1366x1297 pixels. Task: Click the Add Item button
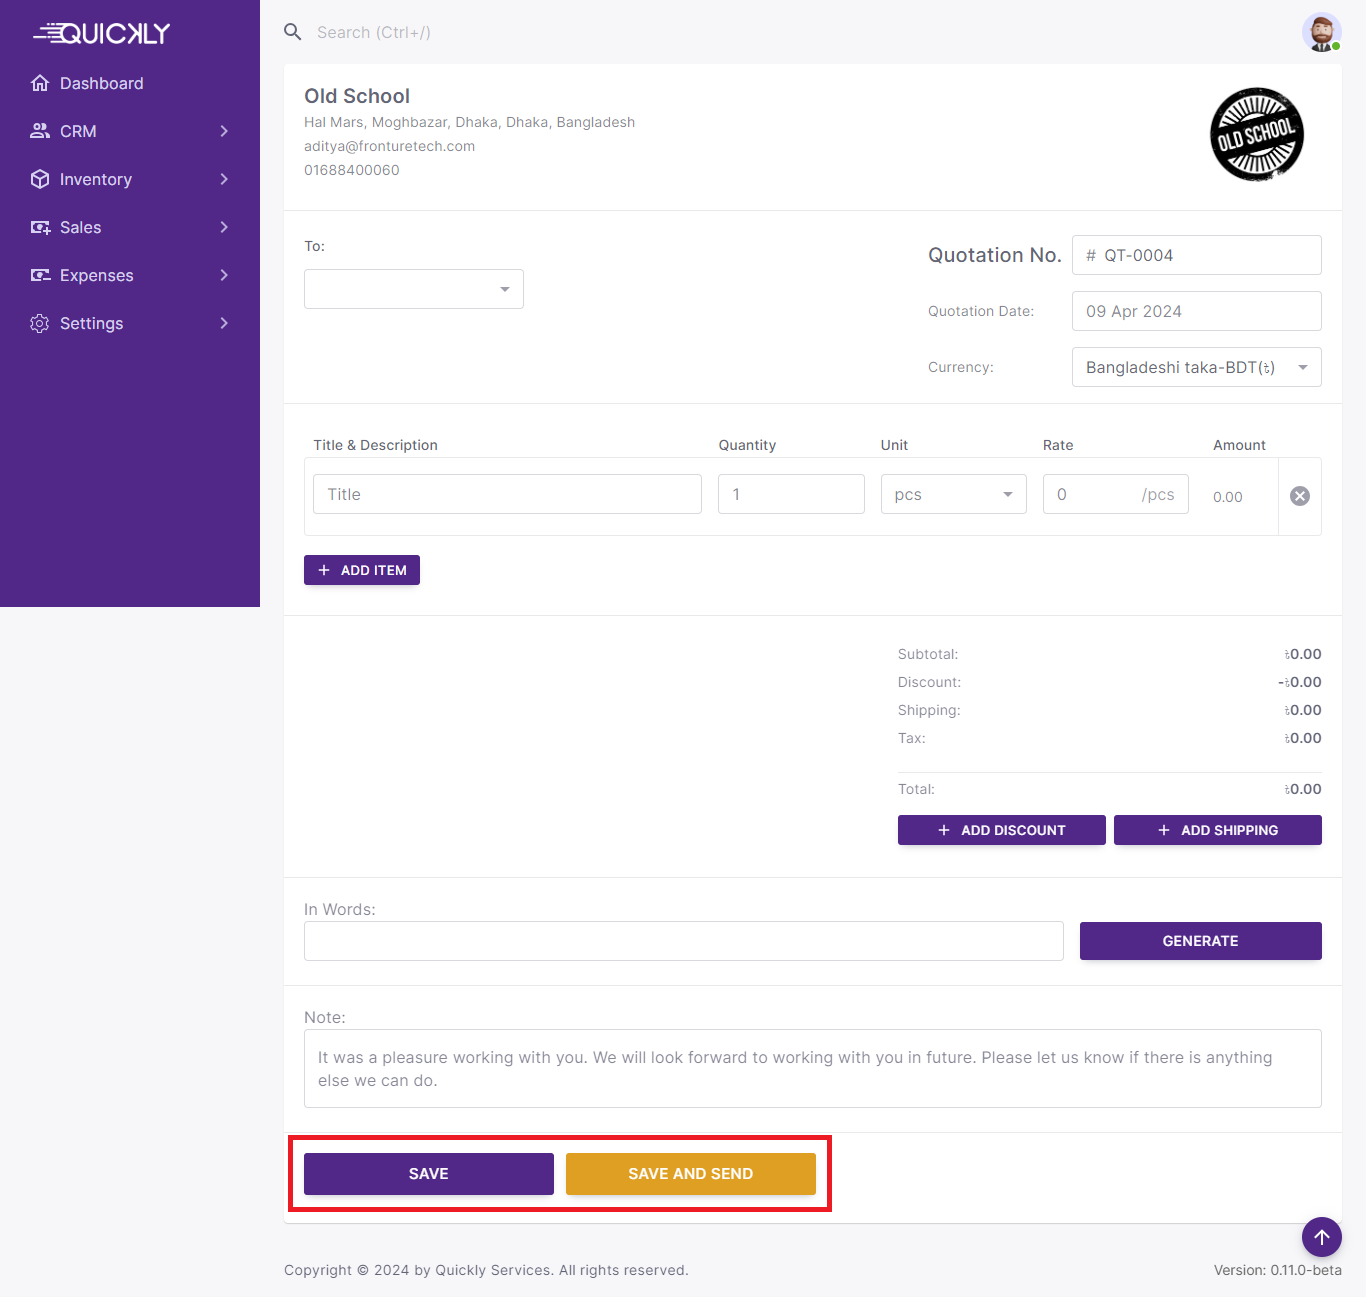[x=362, y=570]
